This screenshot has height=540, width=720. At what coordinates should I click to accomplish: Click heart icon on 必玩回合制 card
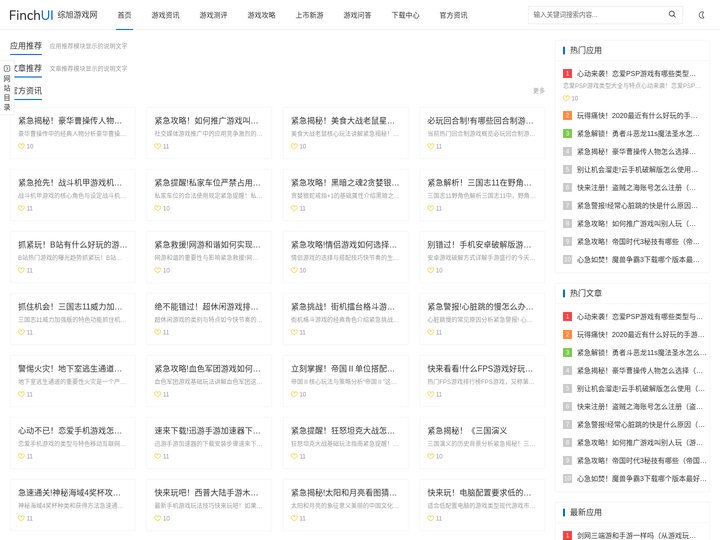point(431,146)
